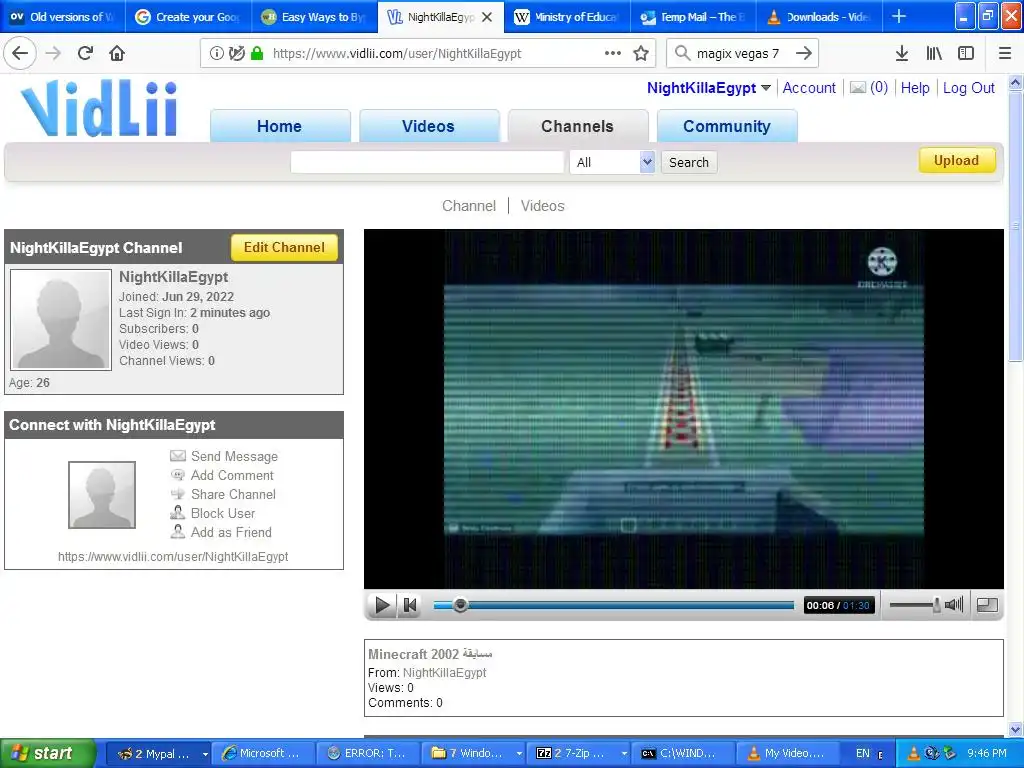
Task: Click the Block User icon
Action: (178, 513)
